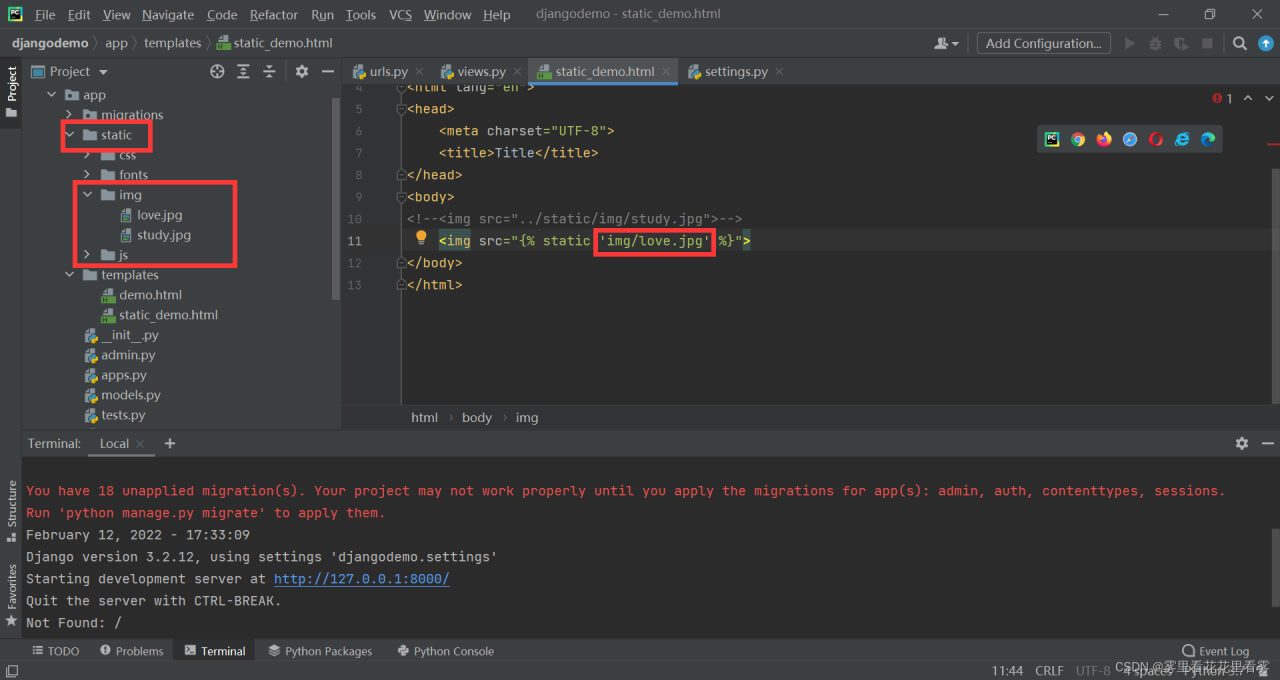Image resolution: width=1280 pixels, height=680 pixels.
Task: Collapse the static folder in tree
Action: (x=69, y=135)
